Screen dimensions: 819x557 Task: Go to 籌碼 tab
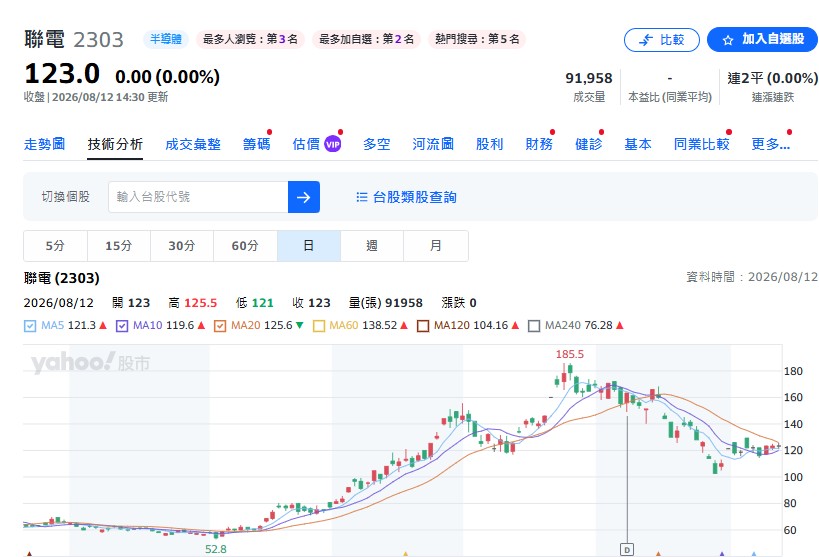pyautogui.click(x=256, y=144)
